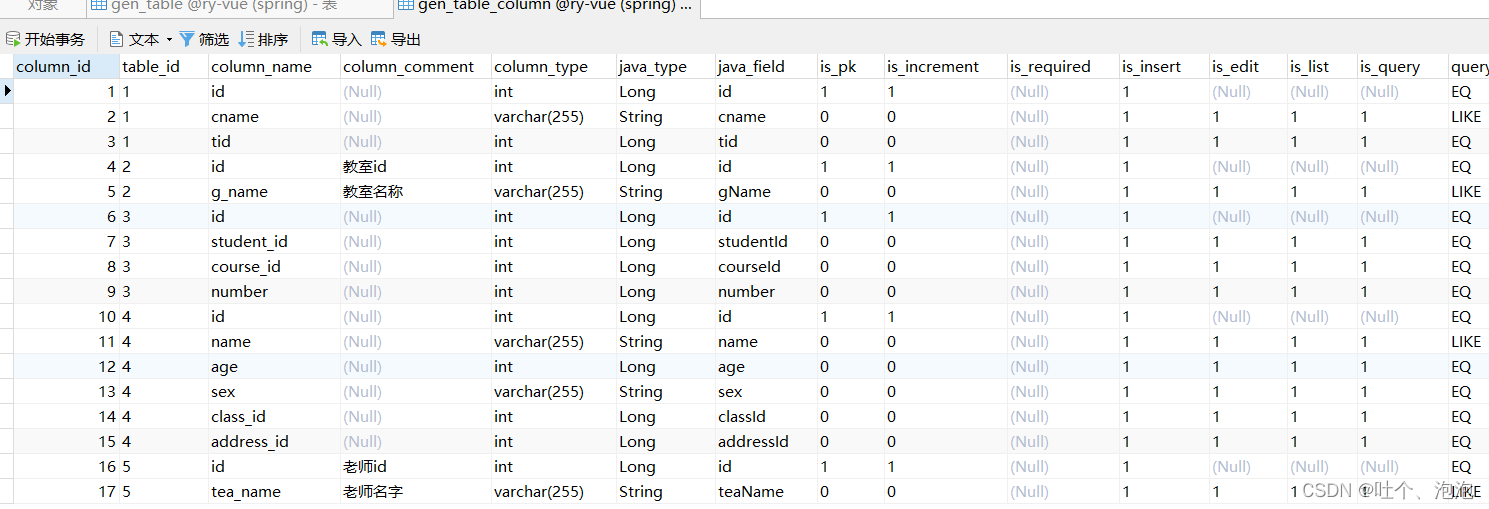Click the is_required column header

tap(1063, 66)
